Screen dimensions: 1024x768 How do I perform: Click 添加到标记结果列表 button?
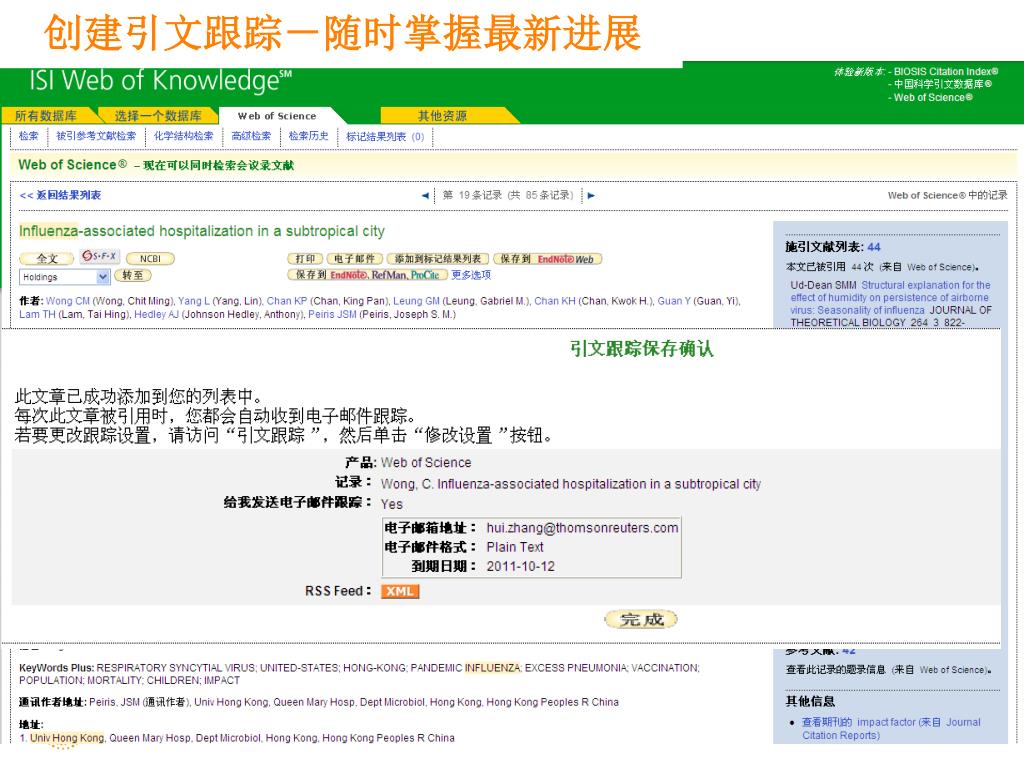click(x=438, y=259)
